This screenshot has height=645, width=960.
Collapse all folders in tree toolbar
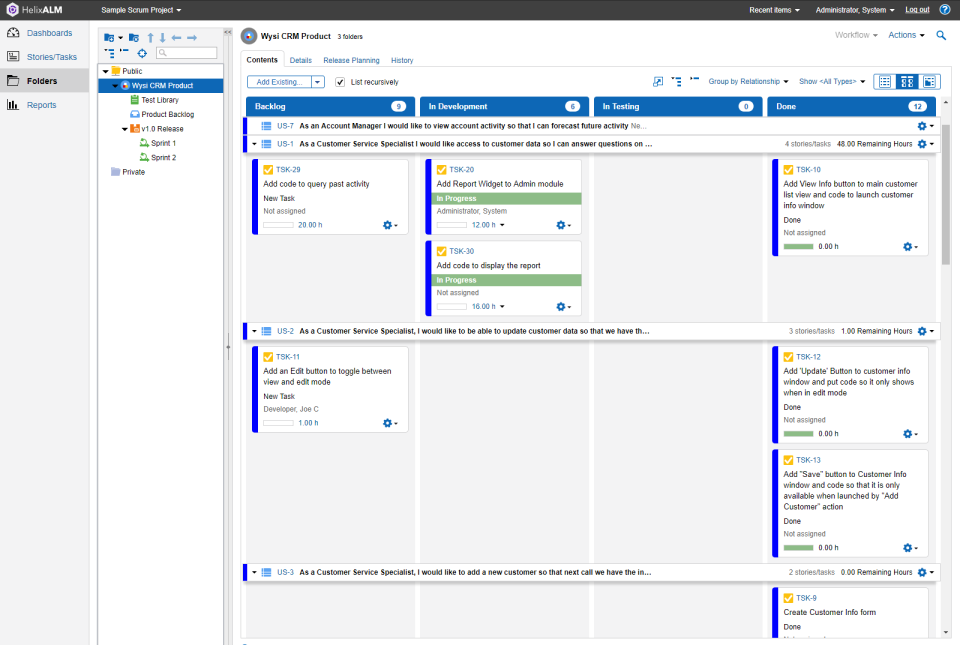124,51
